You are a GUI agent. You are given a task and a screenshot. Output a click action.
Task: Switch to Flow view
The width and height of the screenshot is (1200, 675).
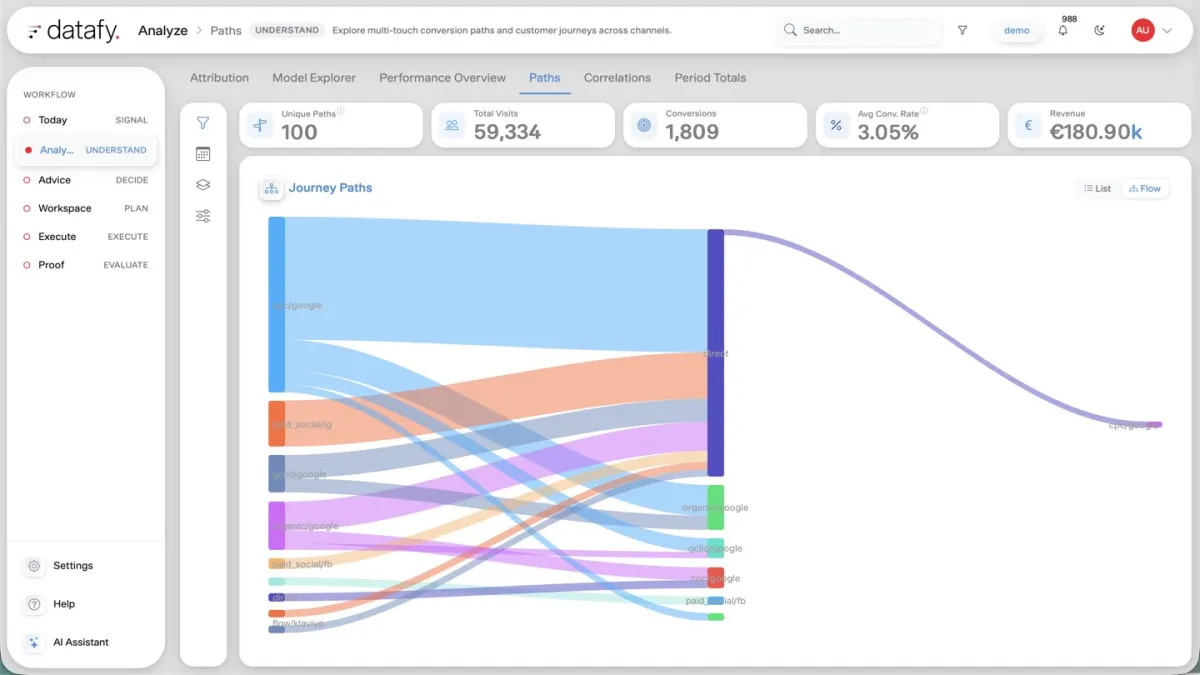tap(1144, 188)
